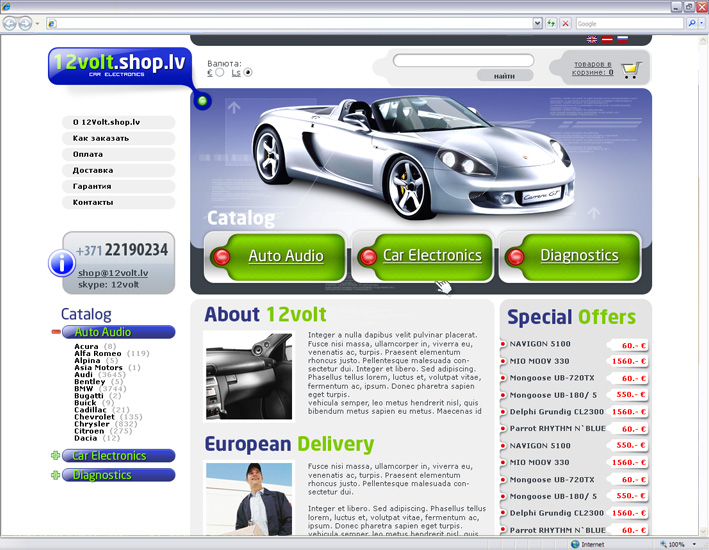The width and height of the screenshot is (709, 550).
Task: Open the shopping cart icon
Action: [x=631, y=70]
